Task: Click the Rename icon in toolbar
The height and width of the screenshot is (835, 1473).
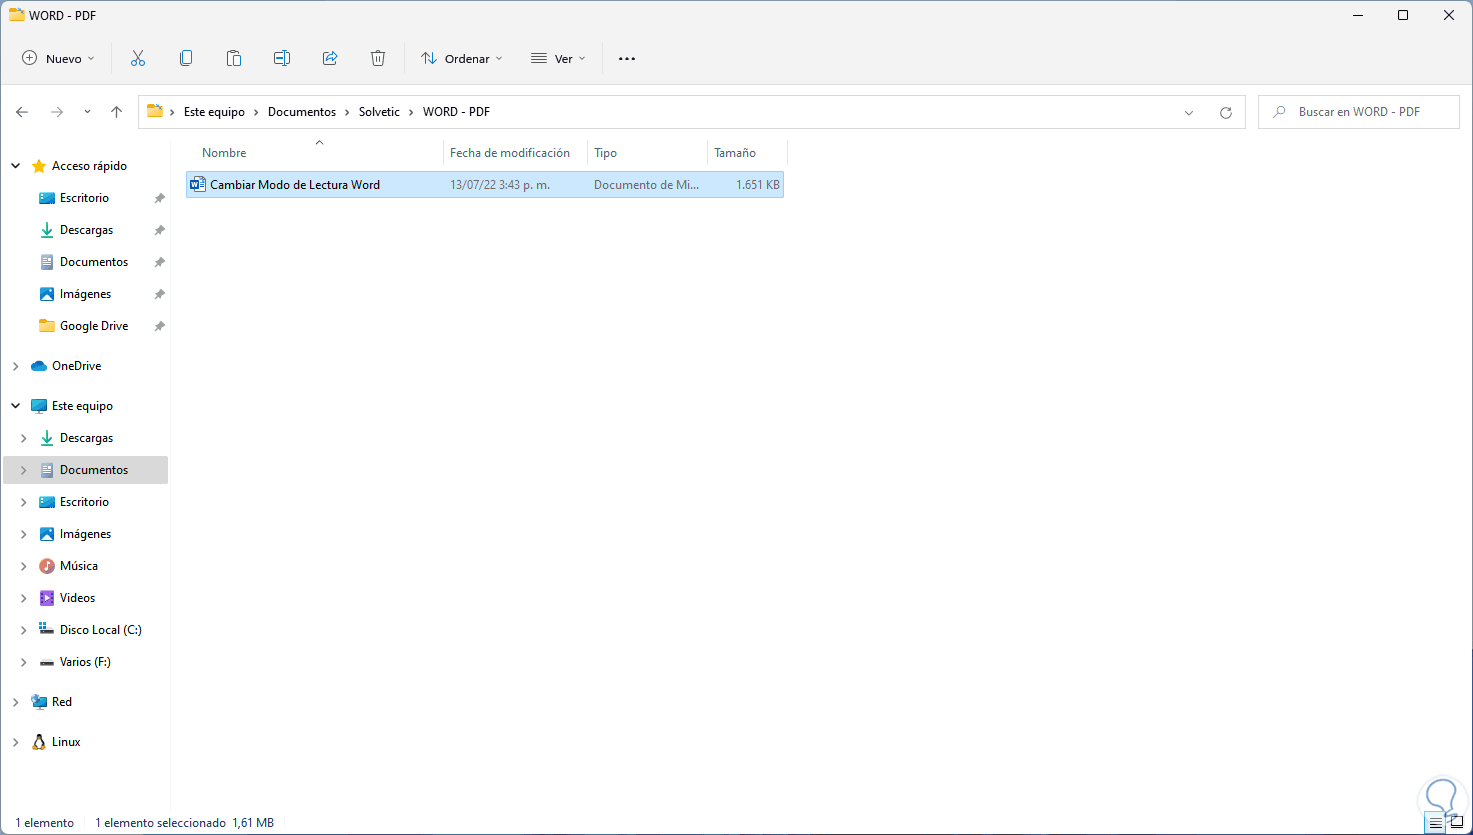Action: [282, 59]
